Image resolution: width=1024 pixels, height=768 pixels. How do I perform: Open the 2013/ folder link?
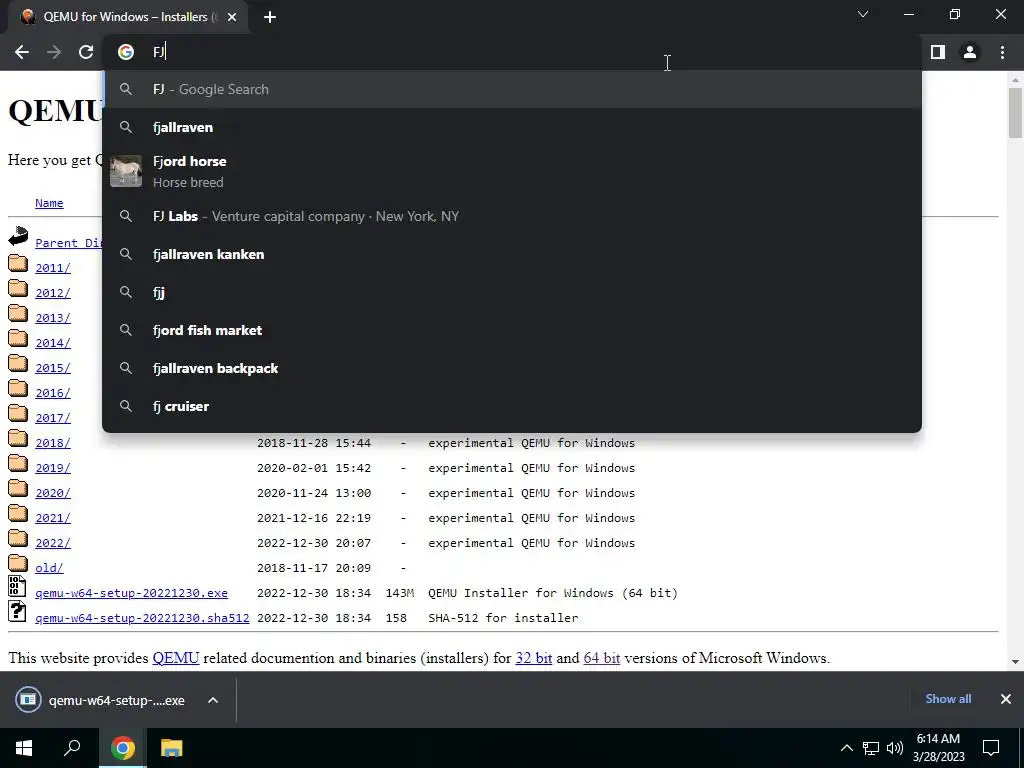tap(52, 318)
